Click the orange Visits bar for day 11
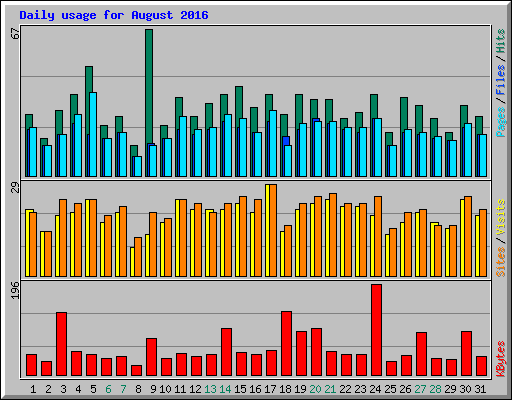 (x=183, y=238)
